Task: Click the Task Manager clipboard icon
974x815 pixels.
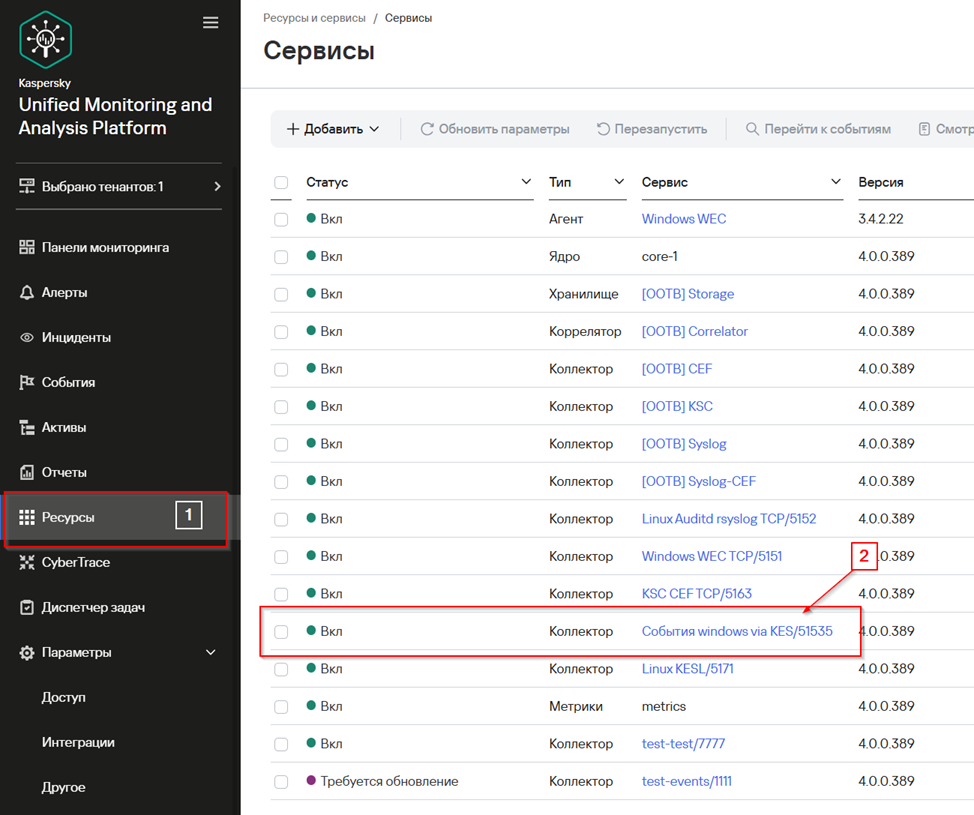Action: click(27, 607)
